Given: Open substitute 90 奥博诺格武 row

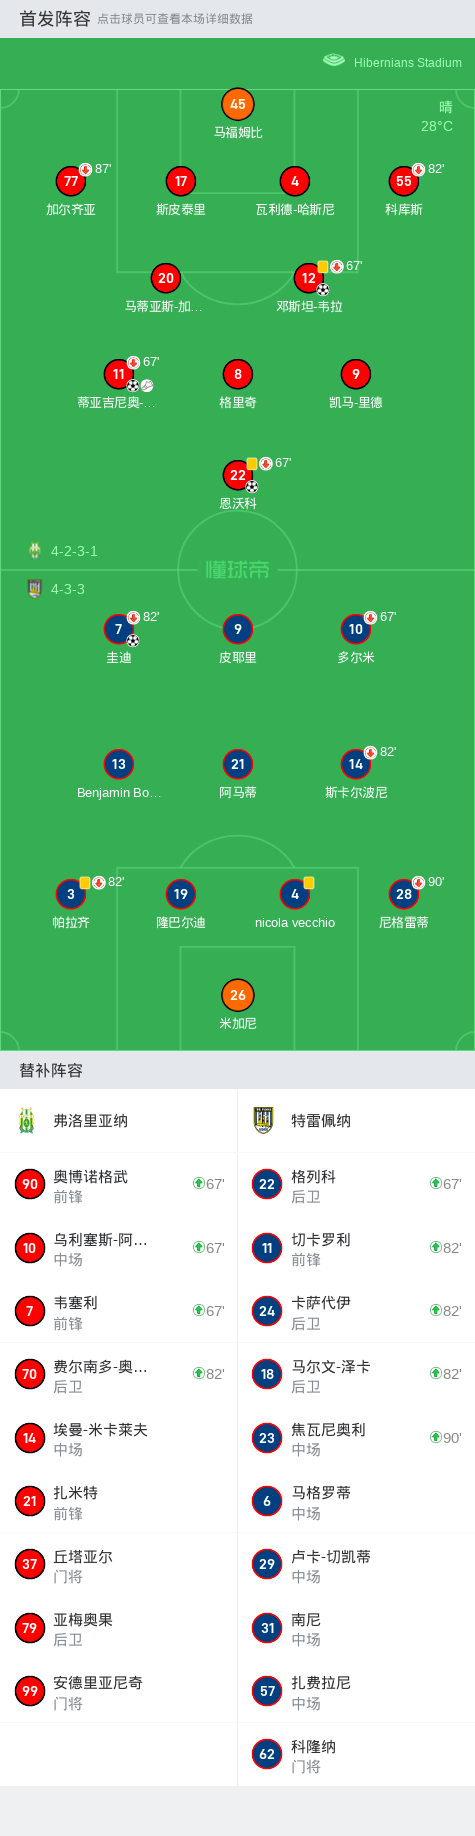Looking at the screenshot, I should coord(119,1185).
